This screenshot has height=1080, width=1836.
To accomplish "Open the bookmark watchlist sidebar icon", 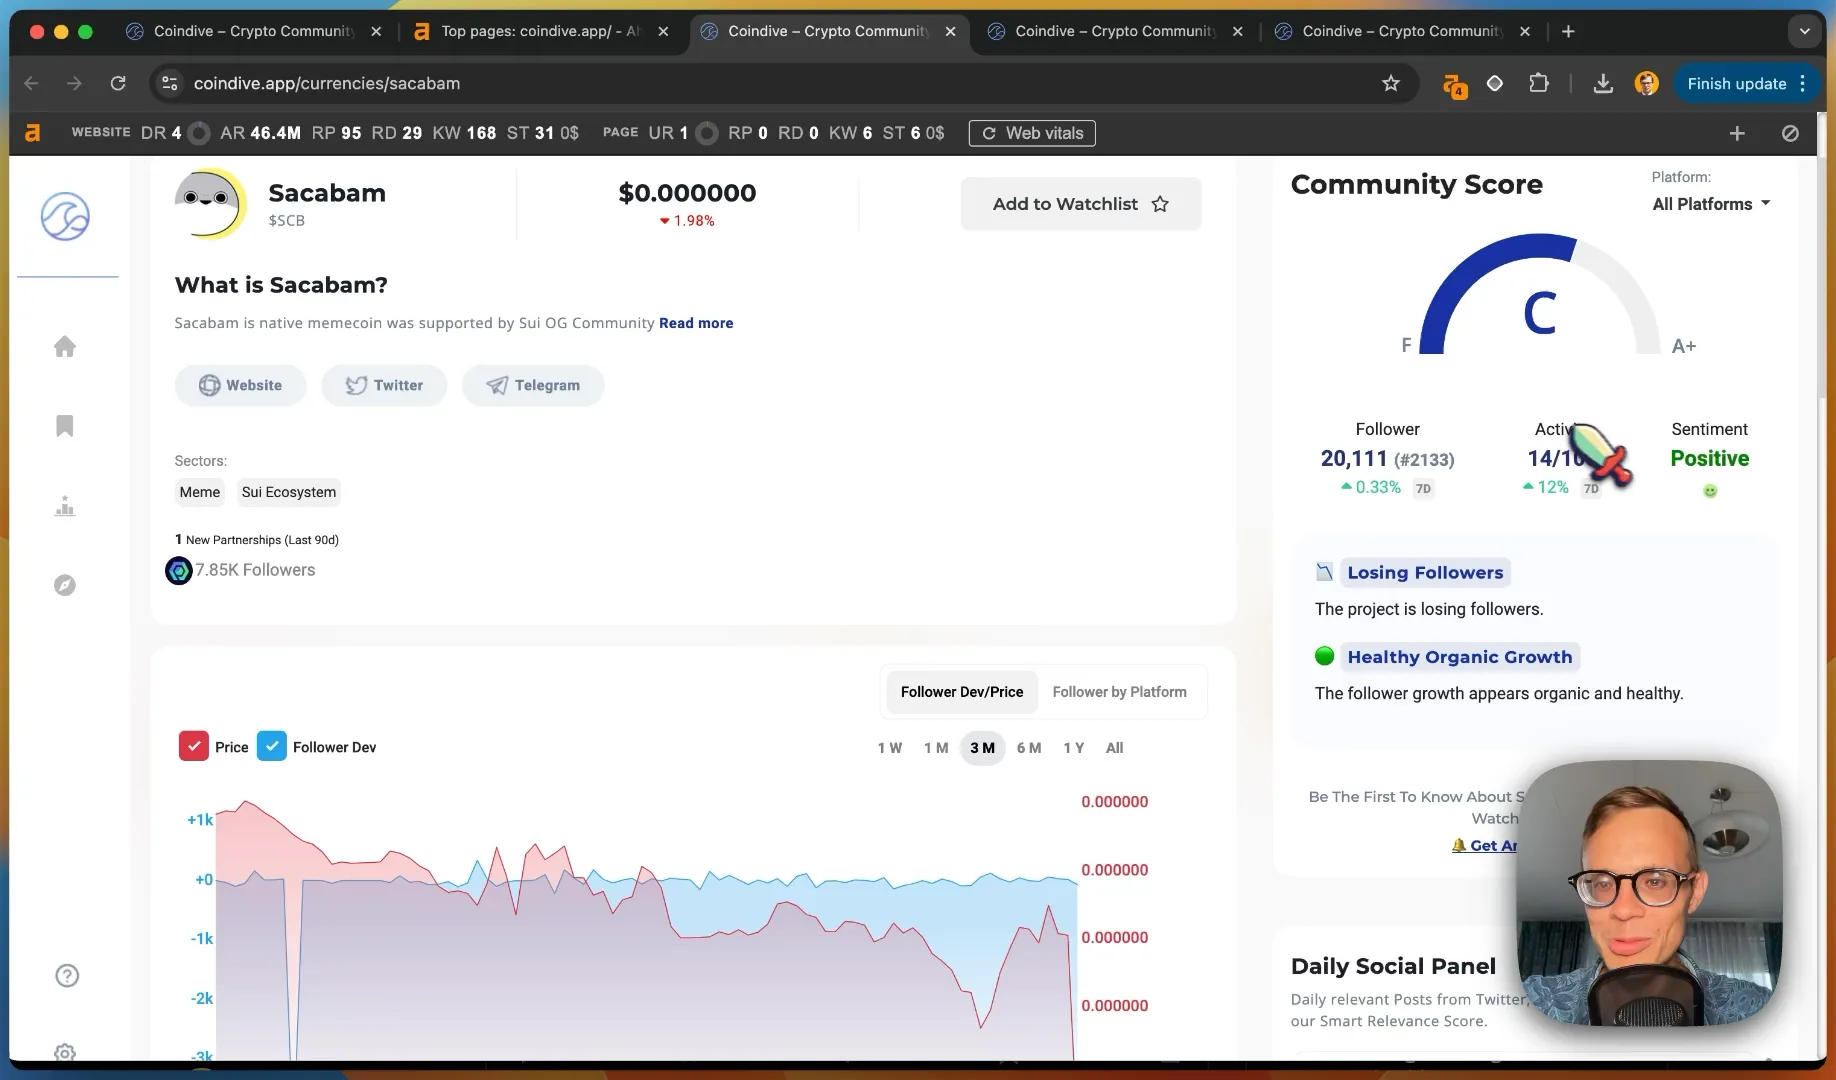I will click(65, 426).
